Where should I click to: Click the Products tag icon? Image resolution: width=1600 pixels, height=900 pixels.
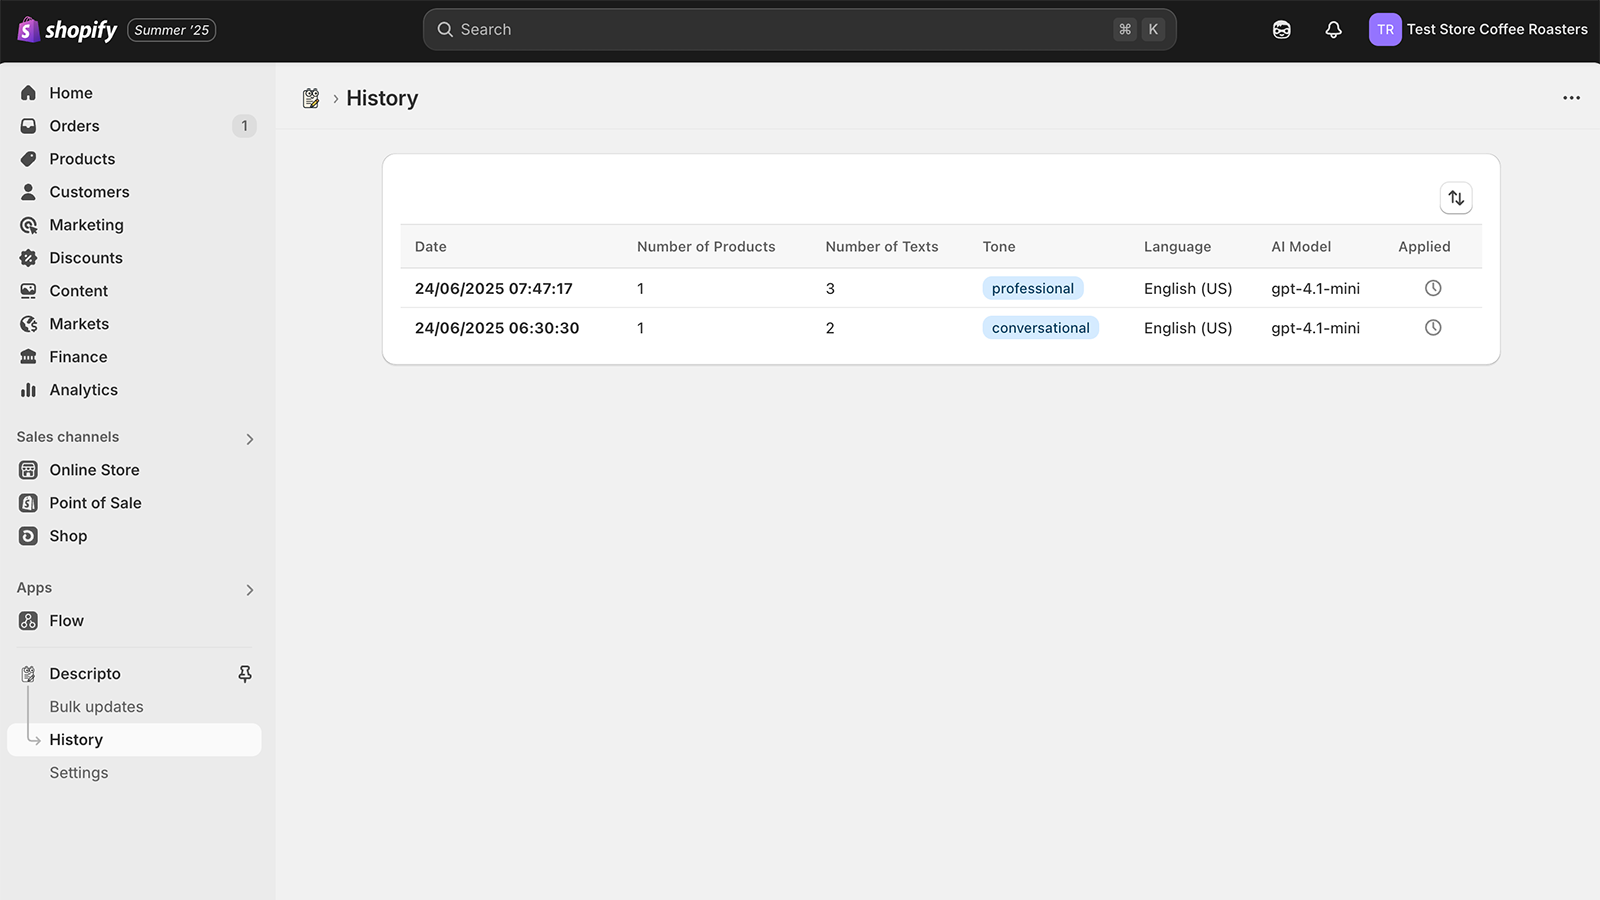tap(28, 159)
